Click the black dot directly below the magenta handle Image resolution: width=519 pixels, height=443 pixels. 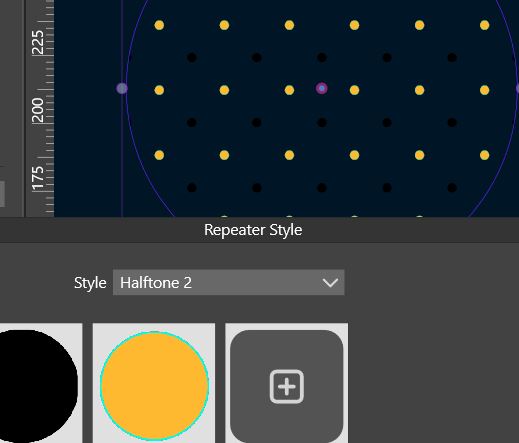pyautogui.click(x=322, y=122)
